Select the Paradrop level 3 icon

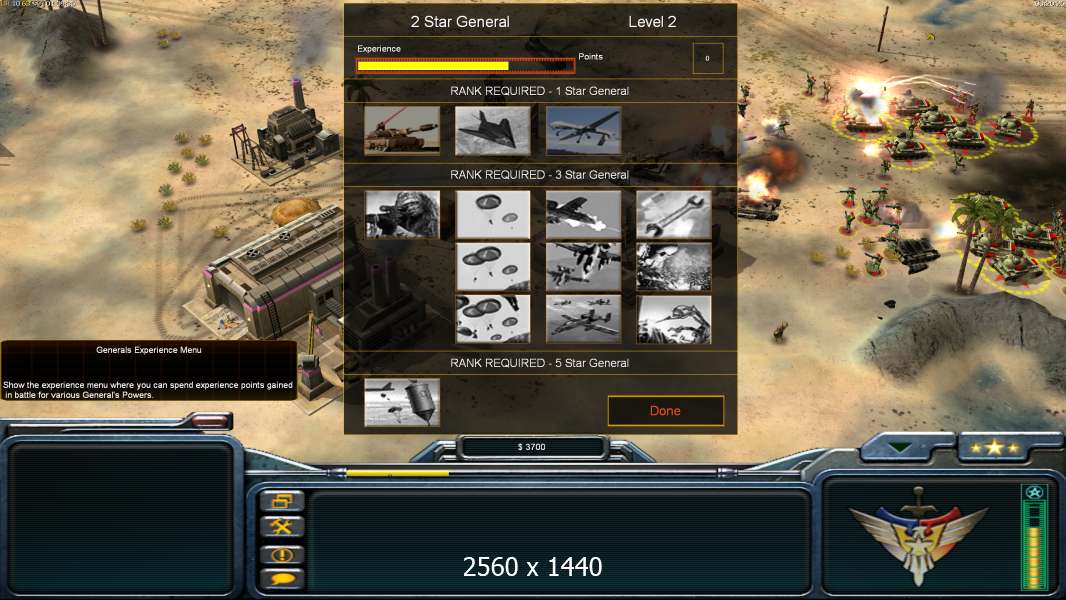492,319
